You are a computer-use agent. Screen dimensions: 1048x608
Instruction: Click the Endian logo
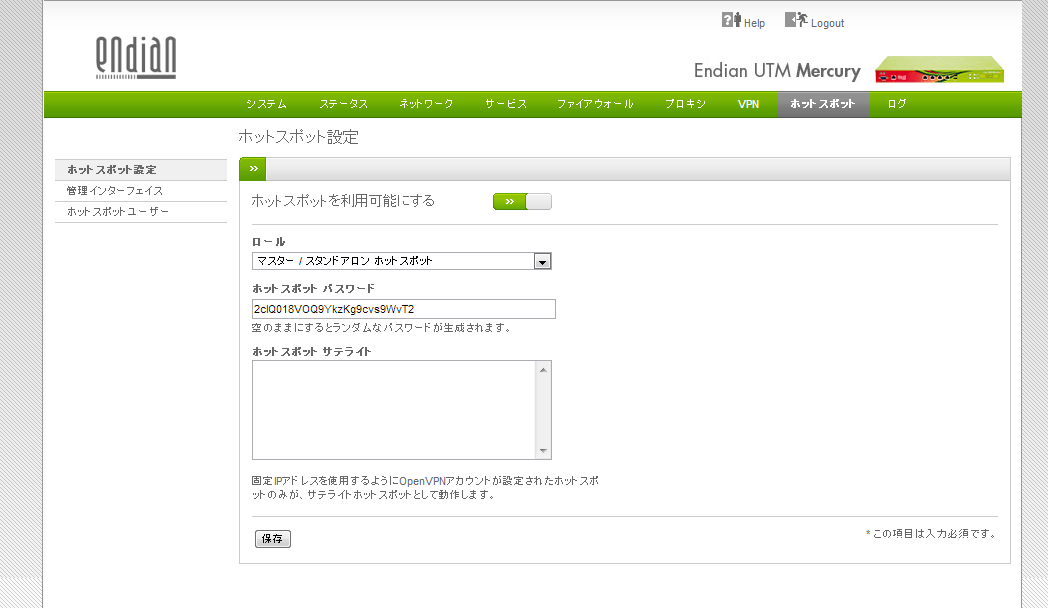pyautogui.click(x=136, y=57)
